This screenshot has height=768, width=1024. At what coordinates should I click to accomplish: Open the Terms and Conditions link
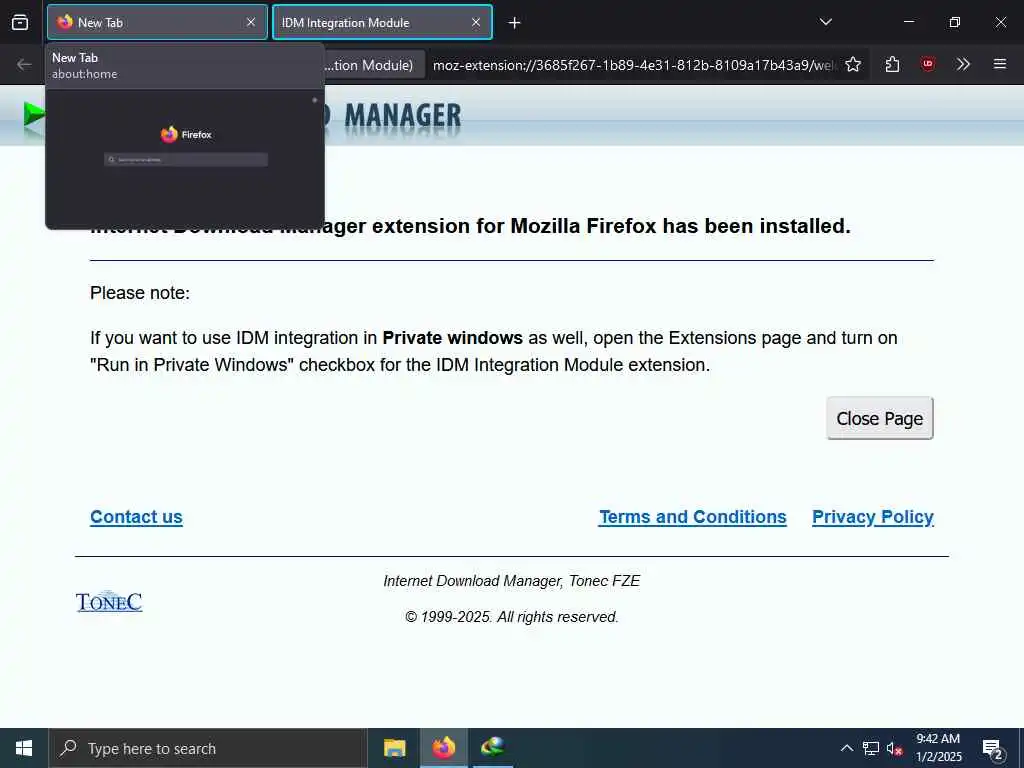pos(693,517)
